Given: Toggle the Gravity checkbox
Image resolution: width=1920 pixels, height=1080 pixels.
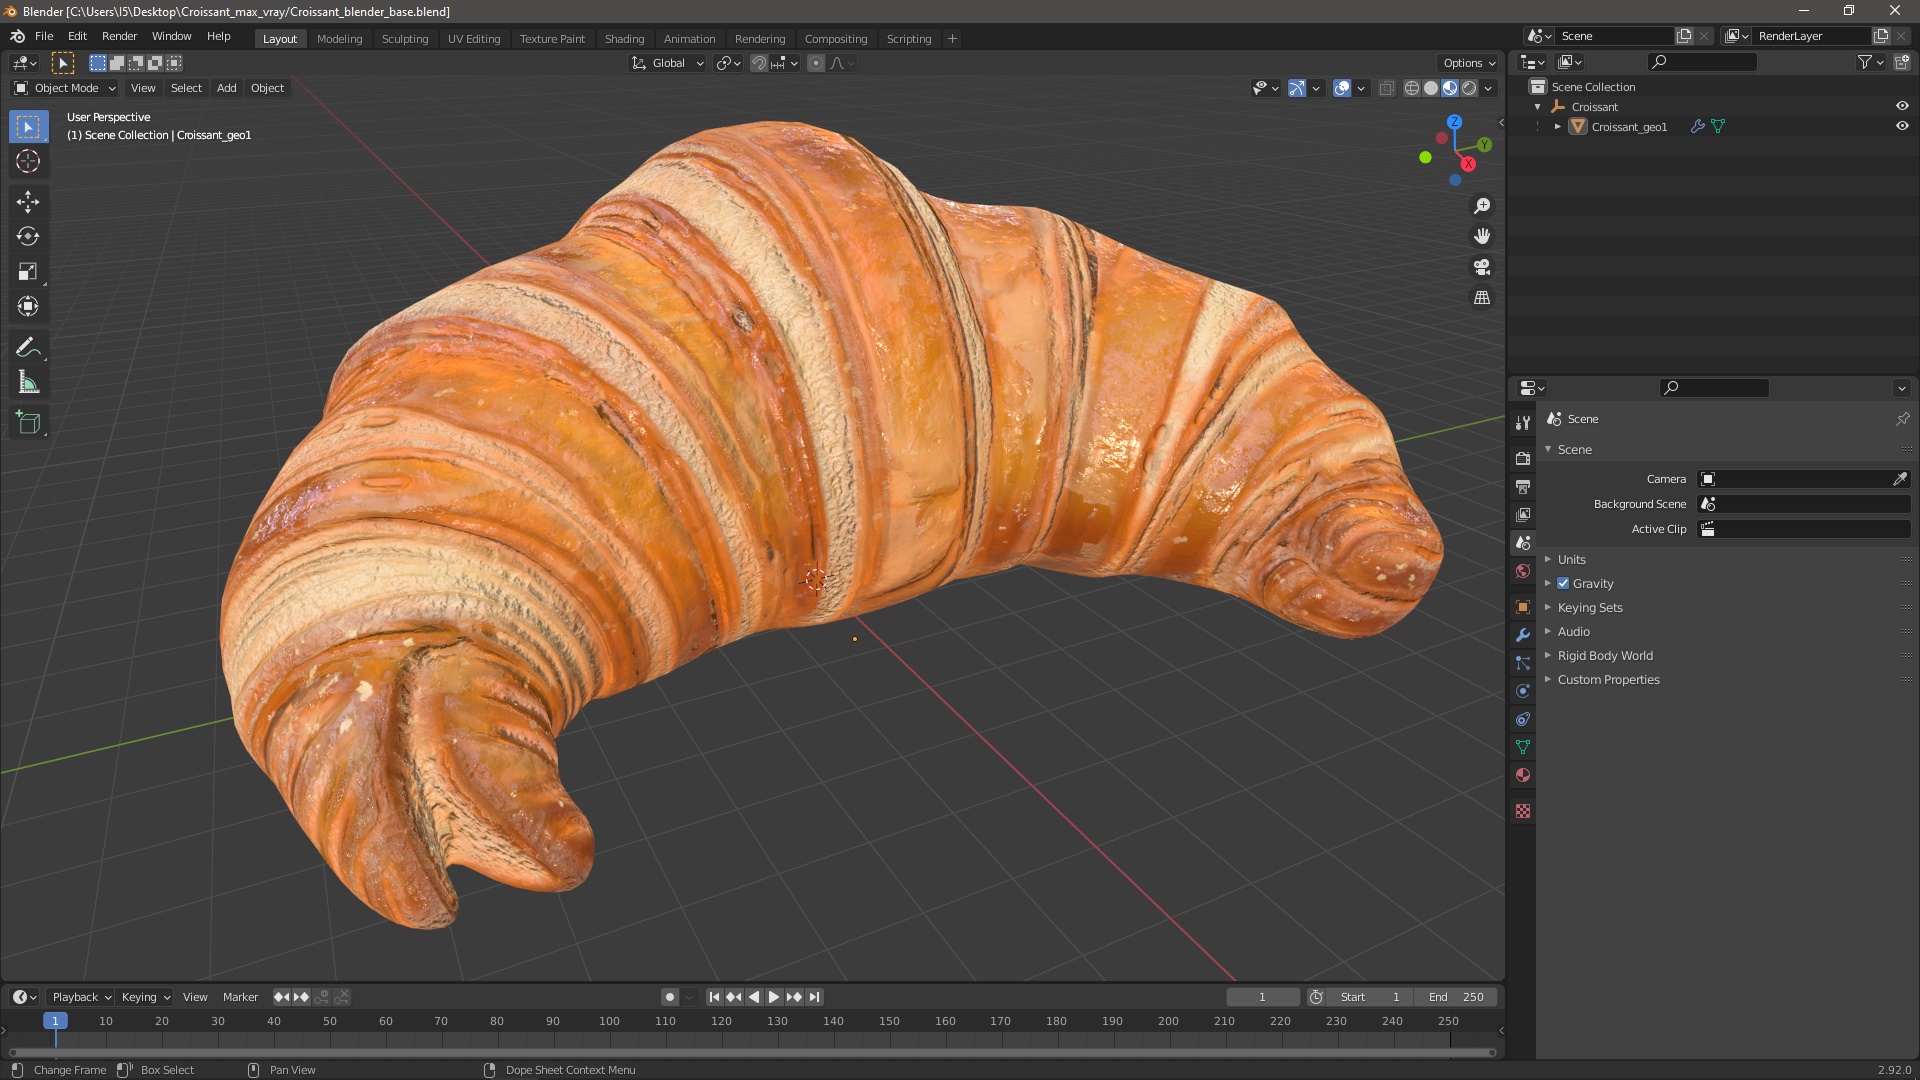Looking at the screenshot, I should click(1563, 584).
